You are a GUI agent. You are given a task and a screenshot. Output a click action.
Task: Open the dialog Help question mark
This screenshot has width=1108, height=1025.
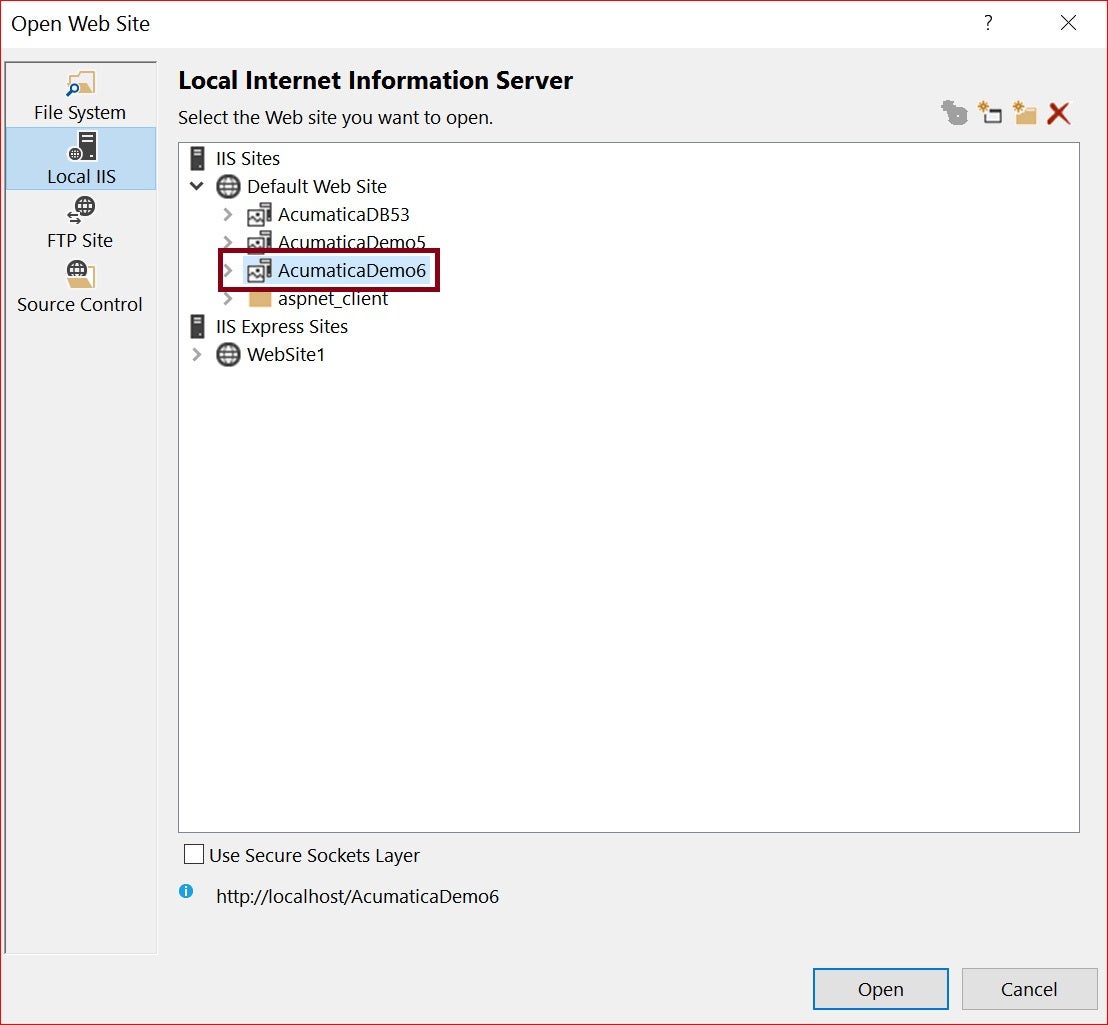[988, 23]
